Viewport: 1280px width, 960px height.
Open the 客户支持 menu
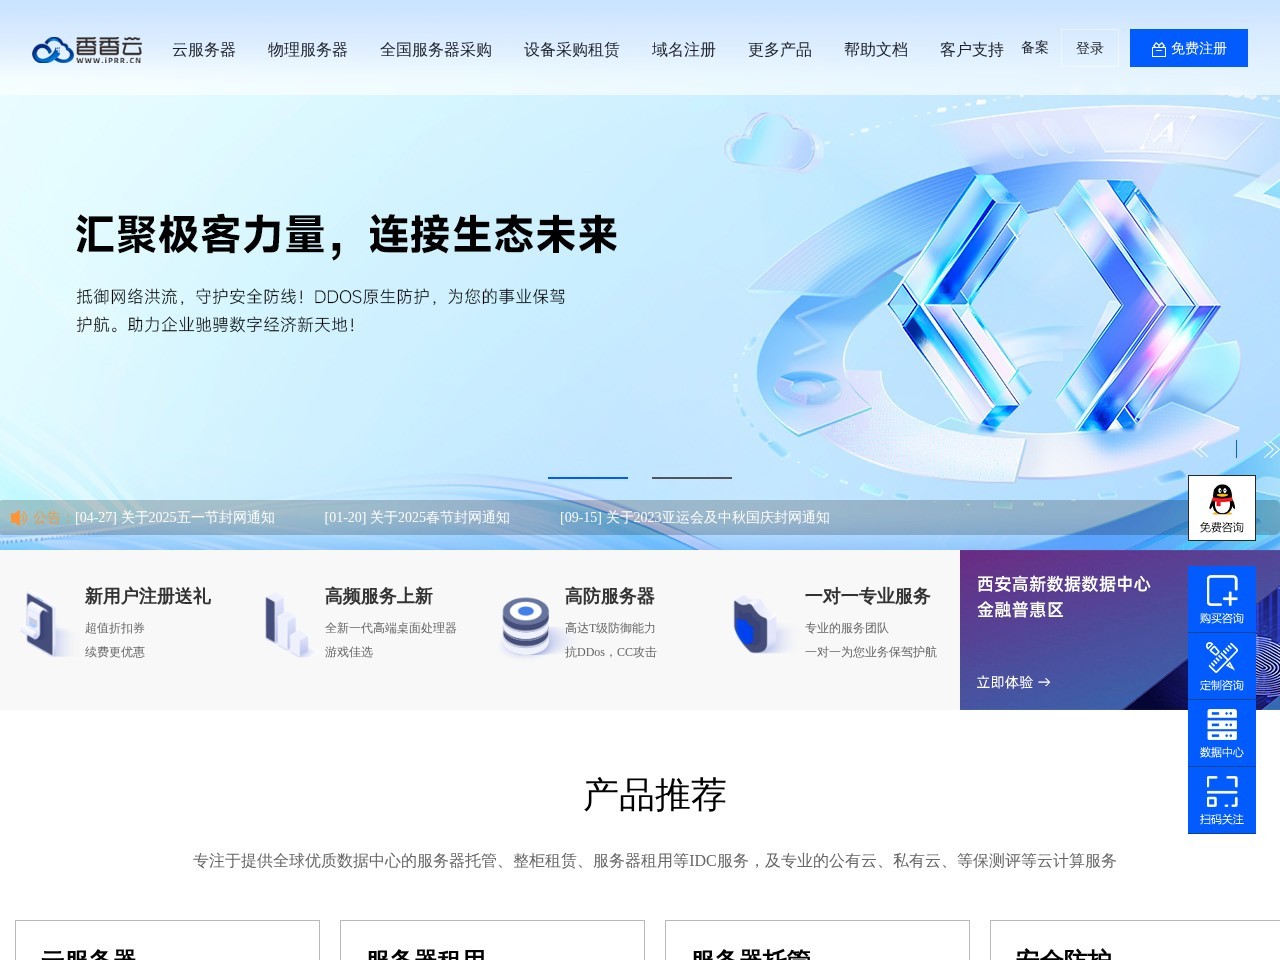click(x=972, y=49)
